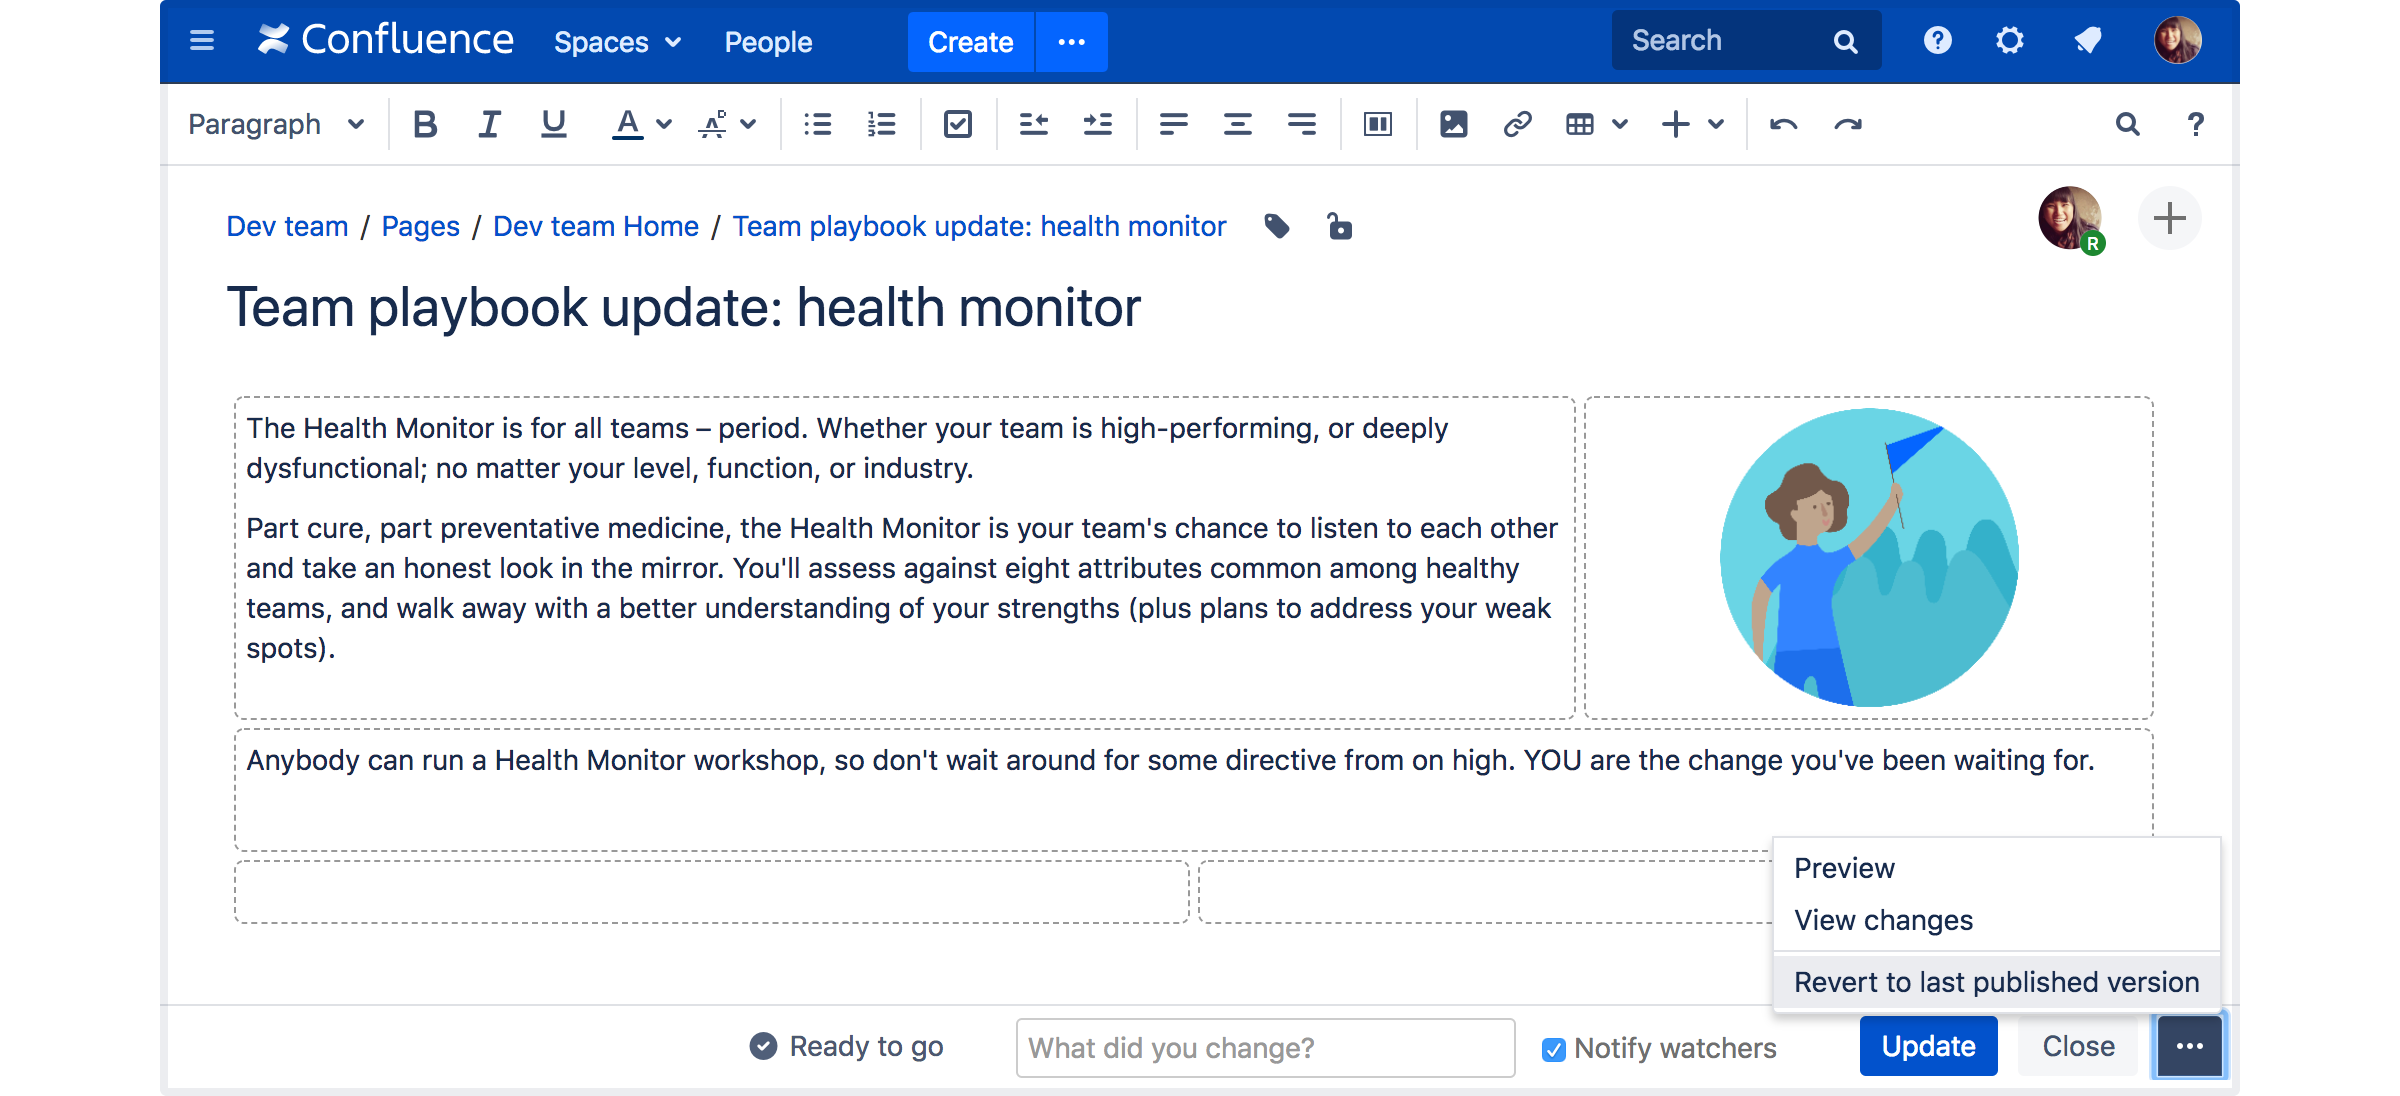Click the empty bottom-left layout section
Screen dimensions: 2400x1096
point(712,892)
